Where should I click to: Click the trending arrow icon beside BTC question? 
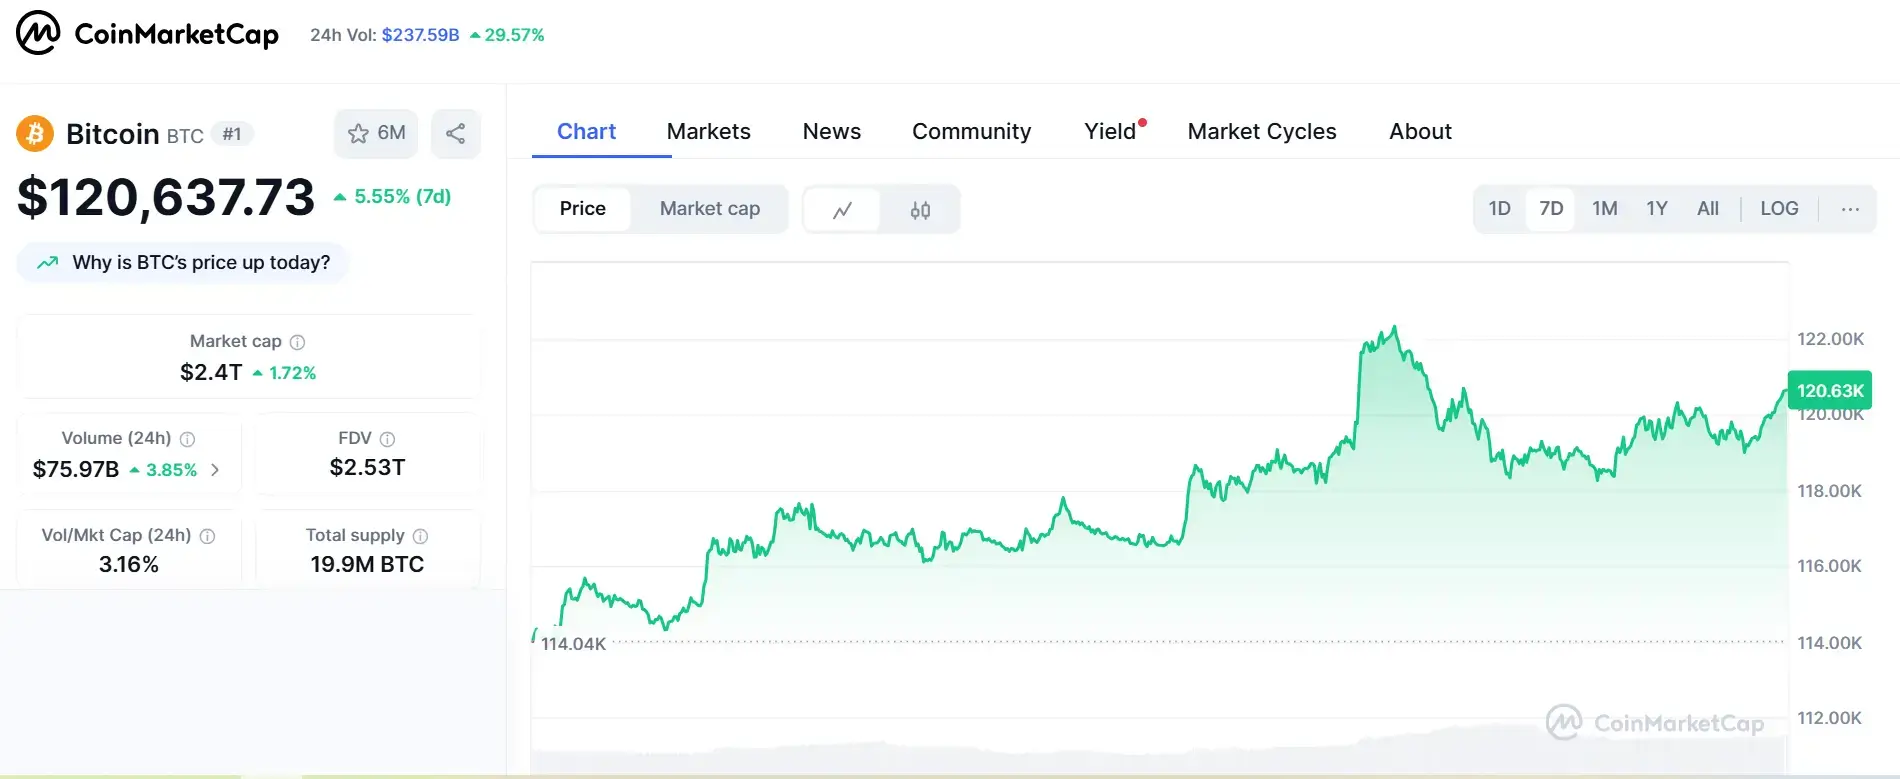click(47, 263)
